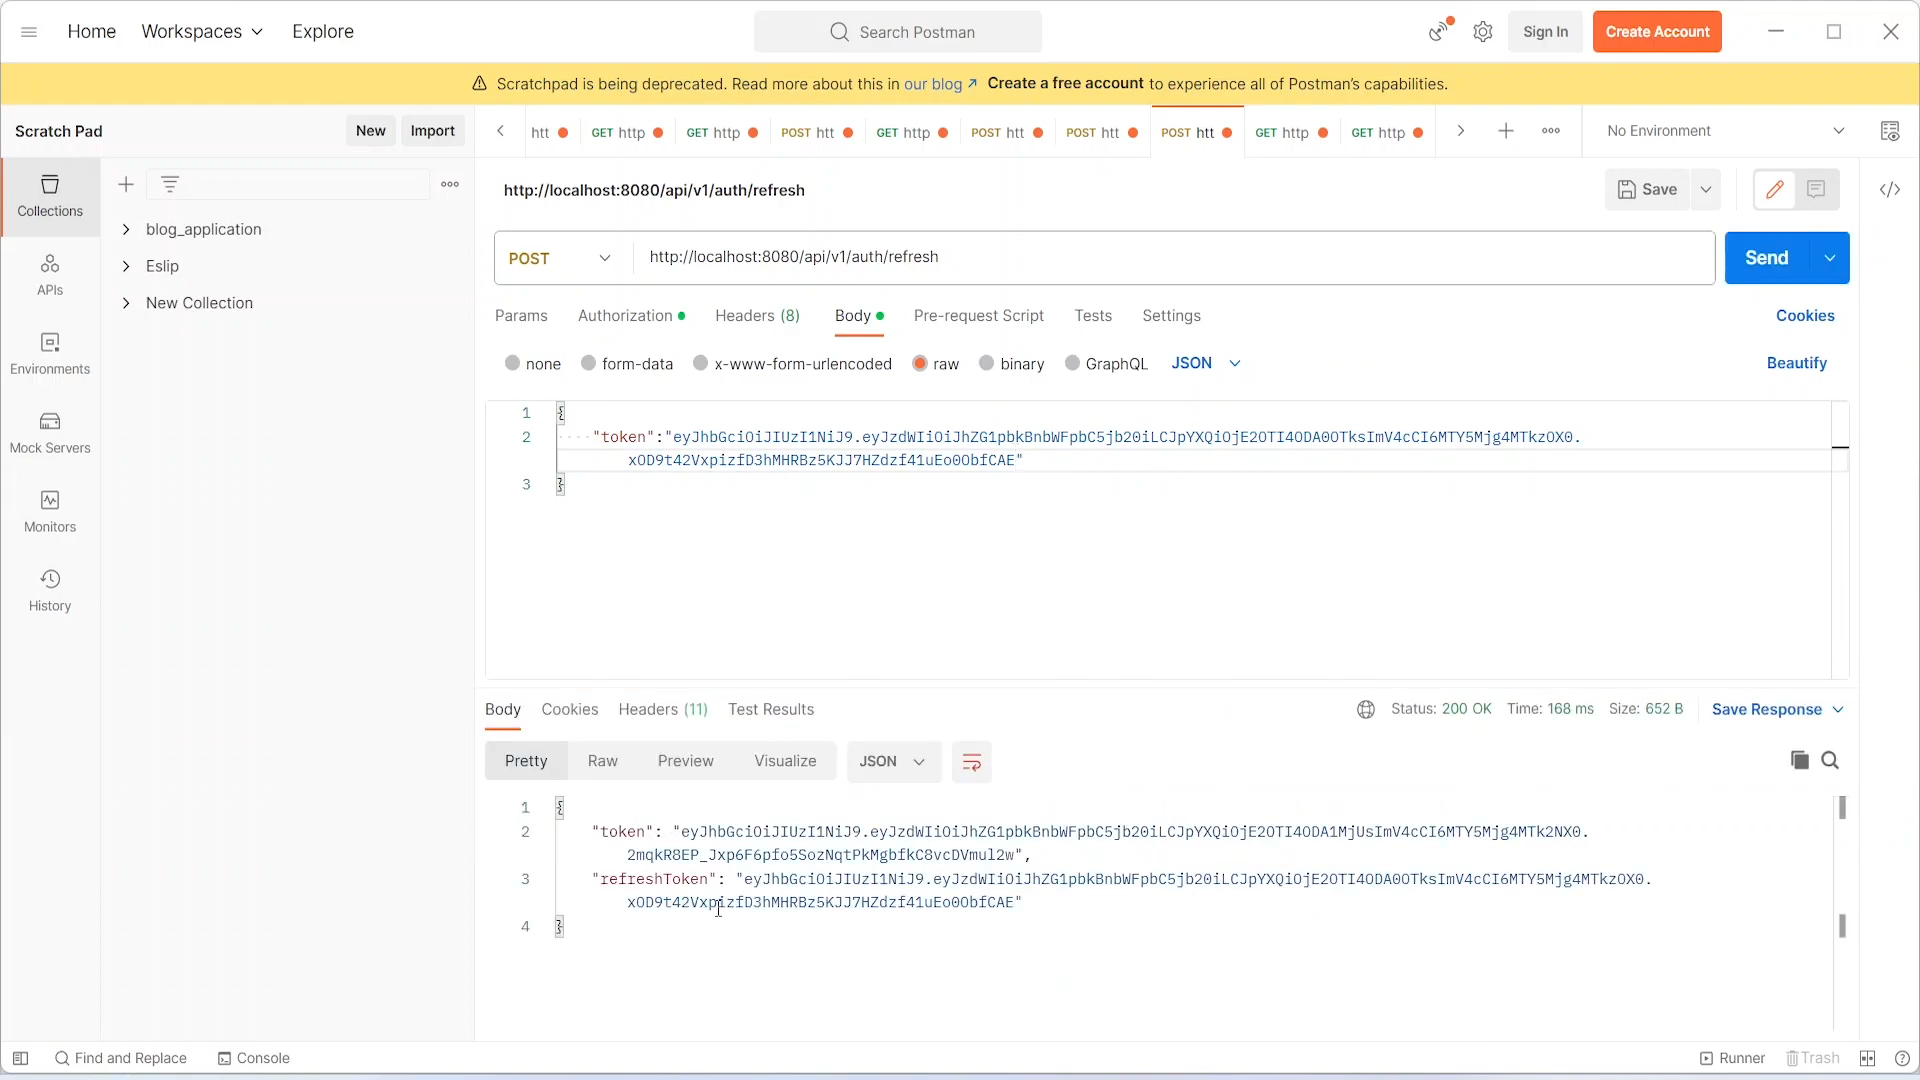Image resolution: width=1920 pixels, height=1080 pixels.
Task: Click the collections filter icon
Action: point(170,184)
